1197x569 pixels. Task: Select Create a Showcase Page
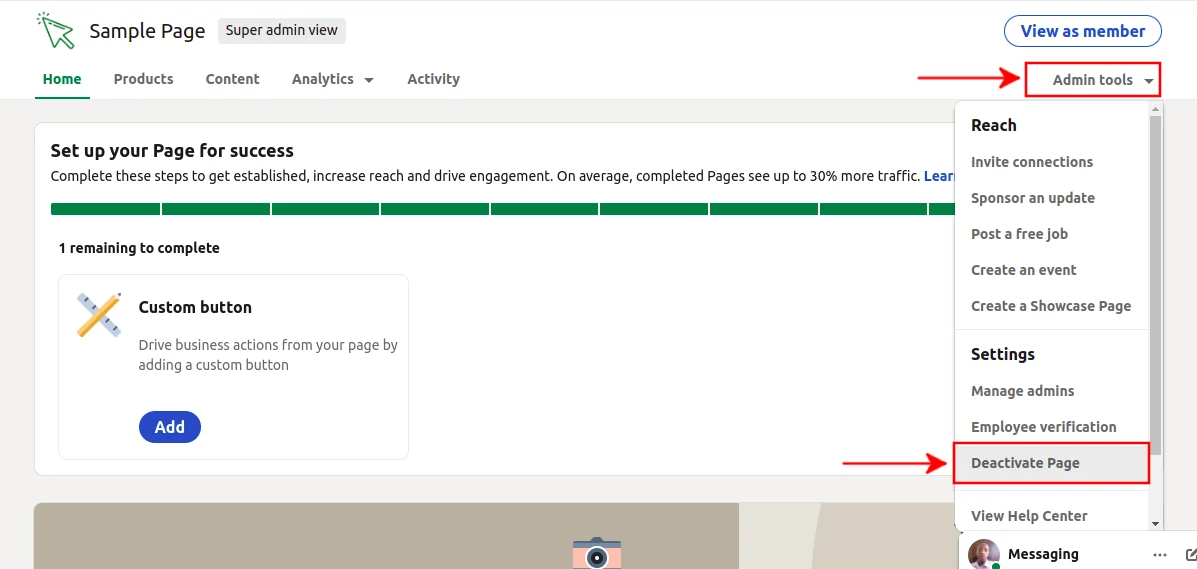pos(1050,306)
